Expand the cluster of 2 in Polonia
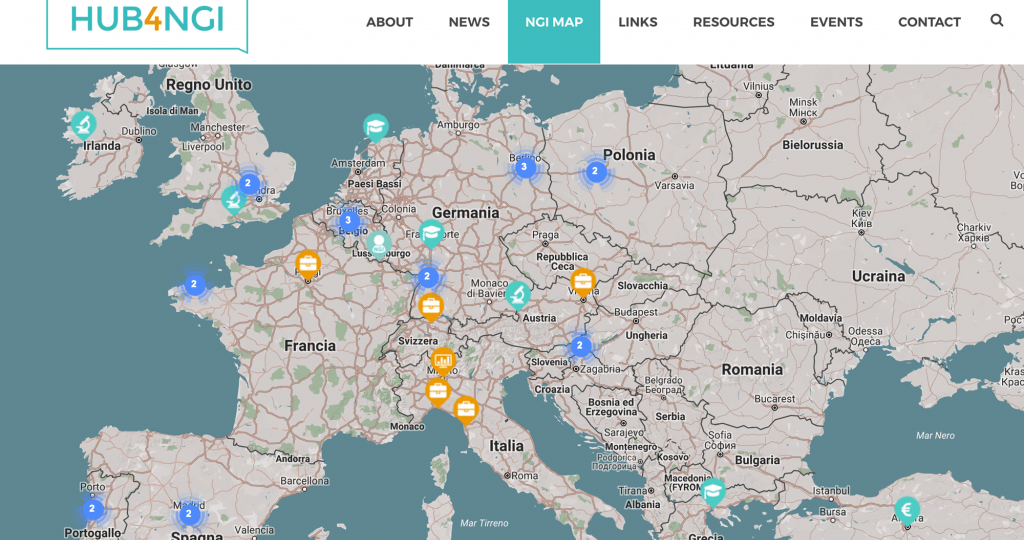Screen dimensions: 1024x540 pos(595,172)
